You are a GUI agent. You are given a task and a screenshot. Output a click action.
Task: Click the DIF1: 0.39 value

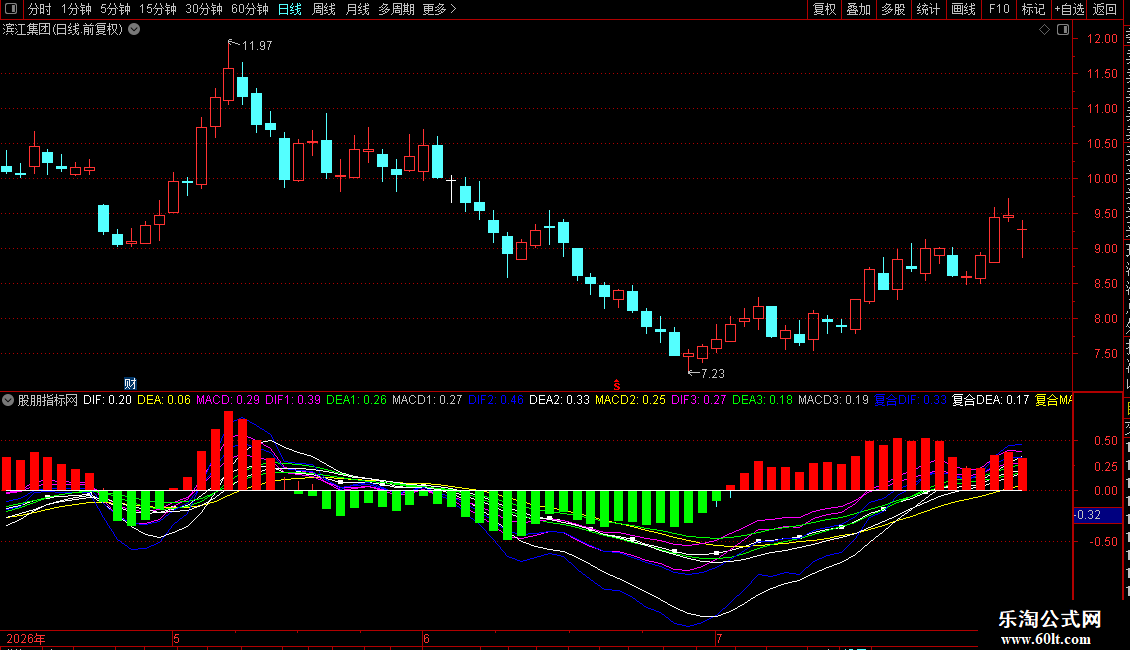[x=293, y=400]
